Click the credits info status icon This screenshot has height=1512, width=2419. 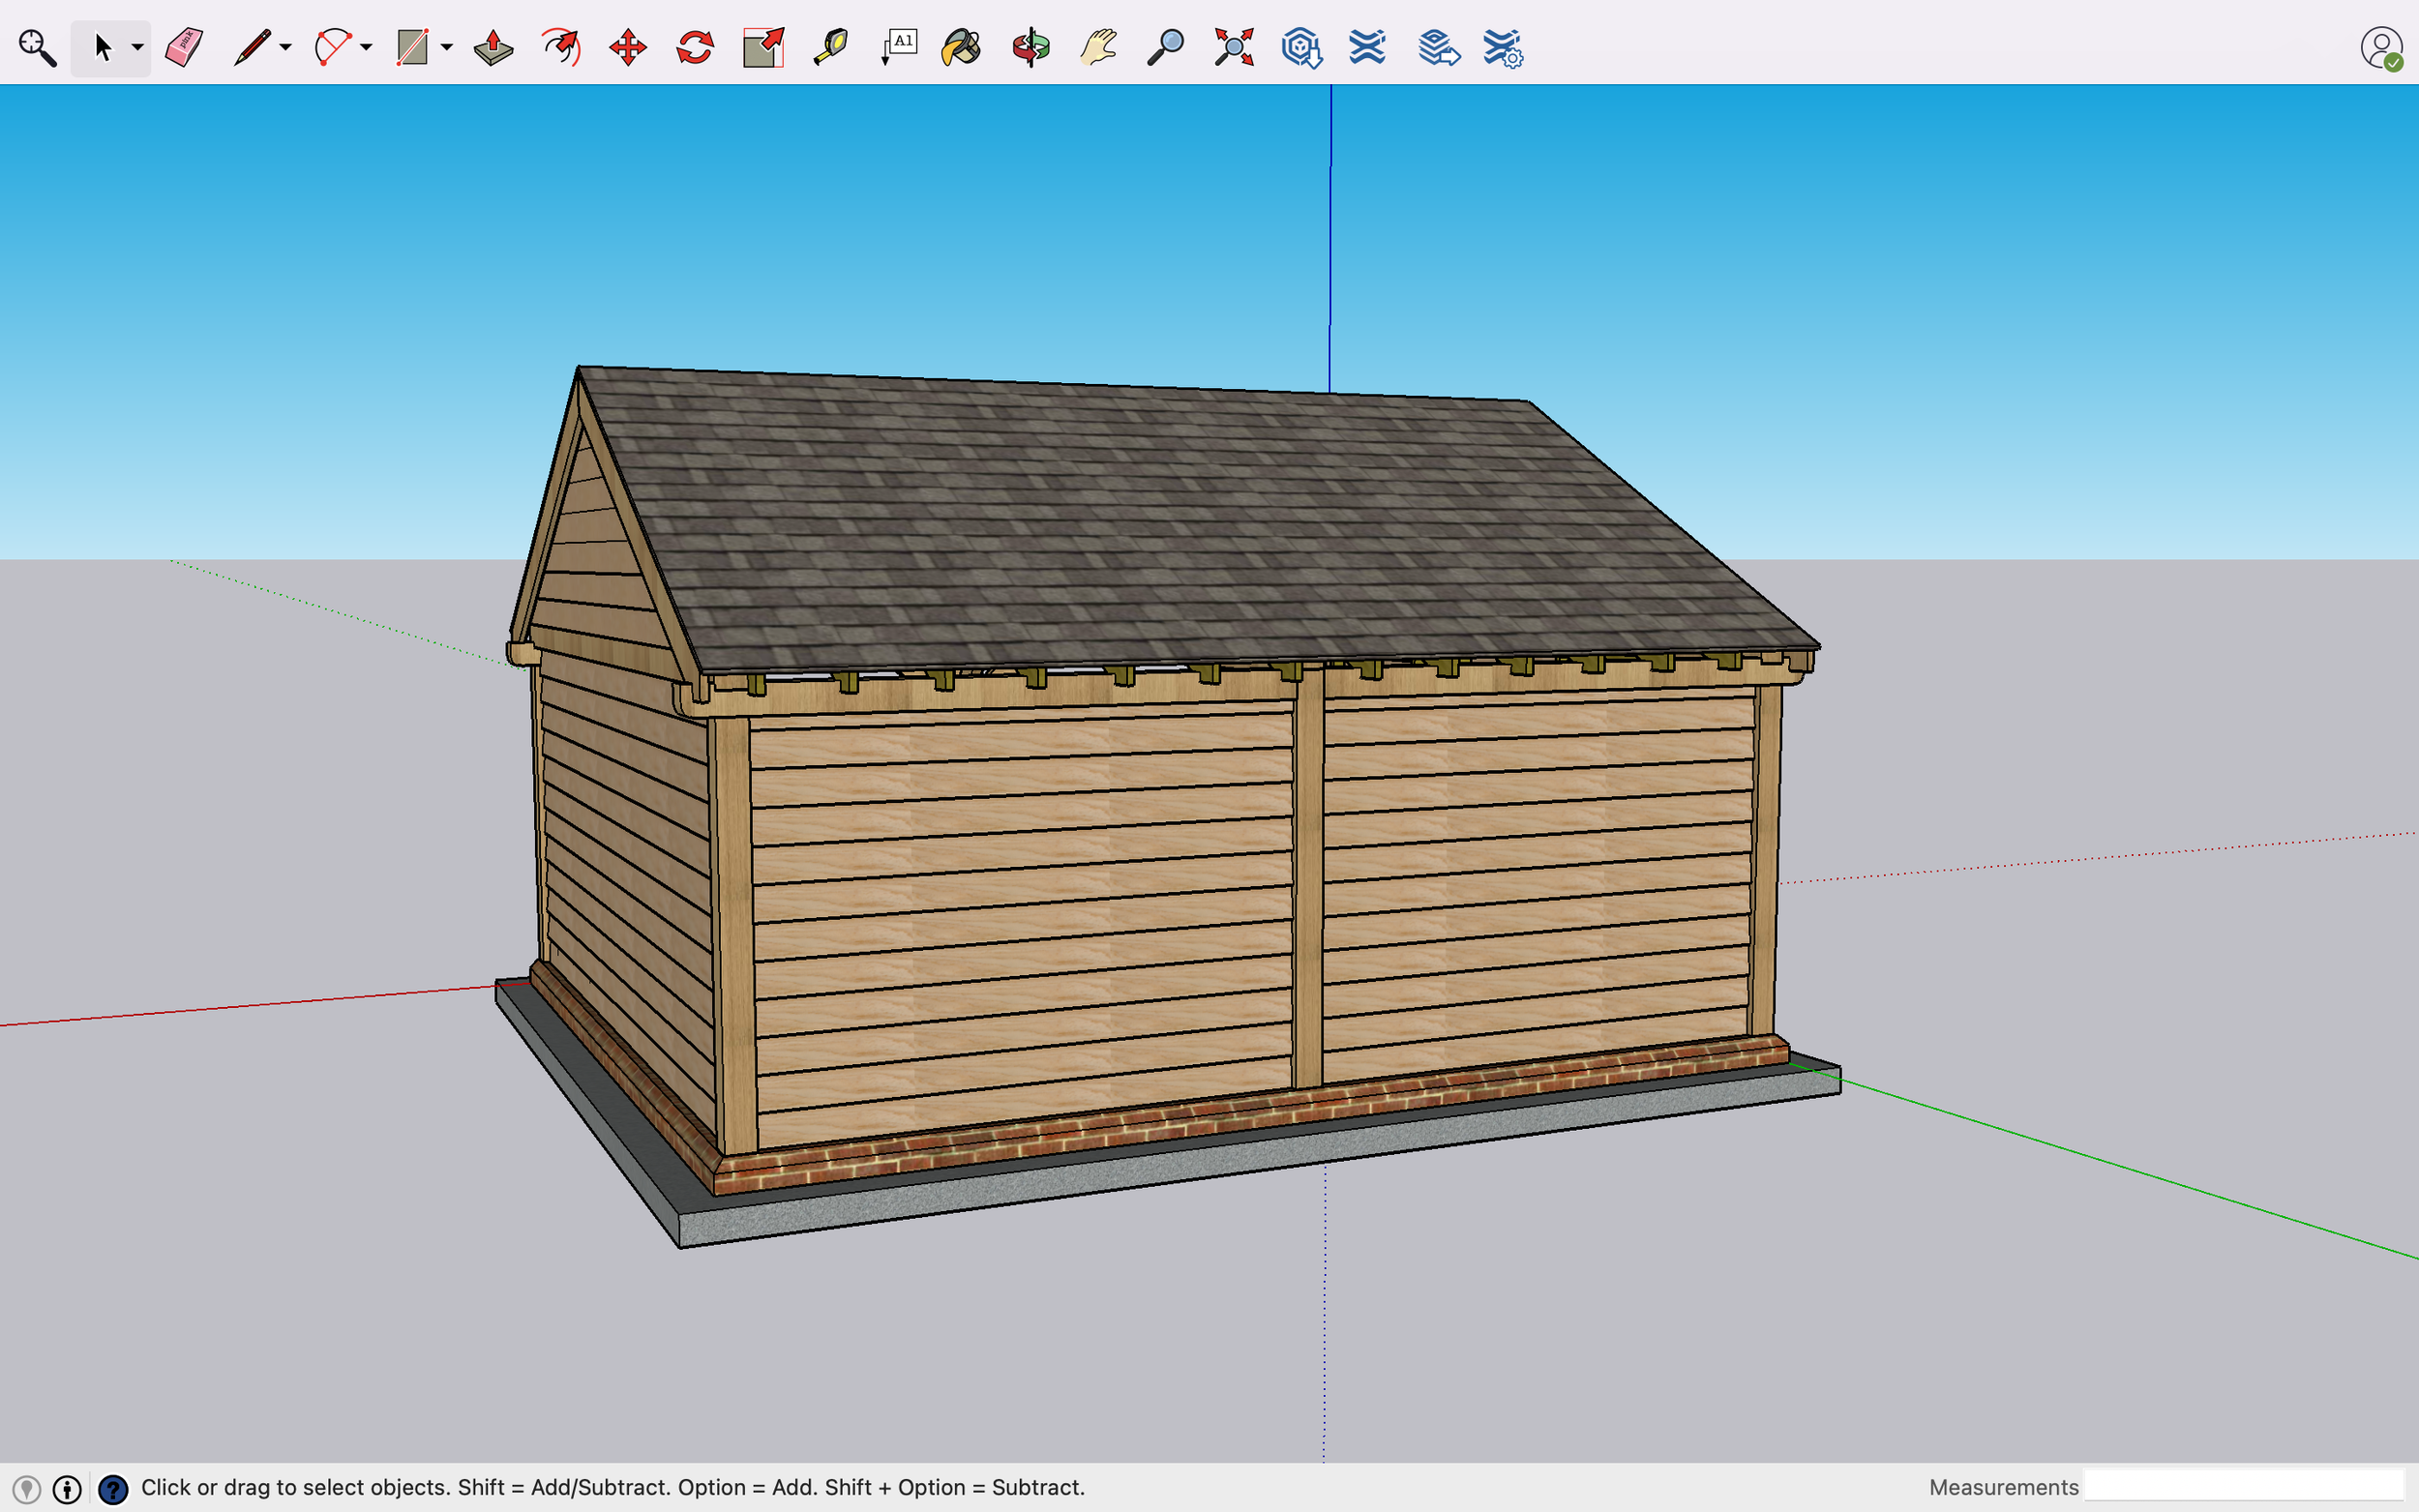67,1489
